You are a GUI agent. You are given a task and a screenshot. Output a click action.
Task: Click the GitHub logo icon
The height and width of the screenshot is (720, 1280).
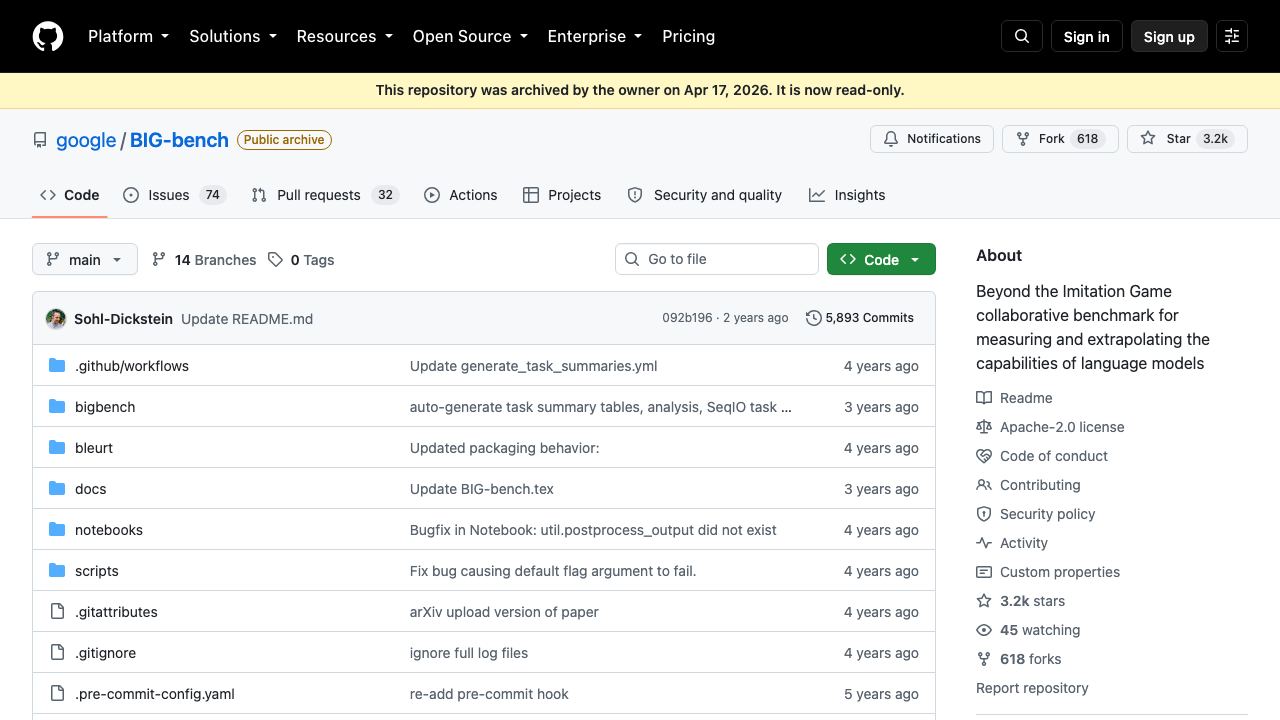[48, 36]
